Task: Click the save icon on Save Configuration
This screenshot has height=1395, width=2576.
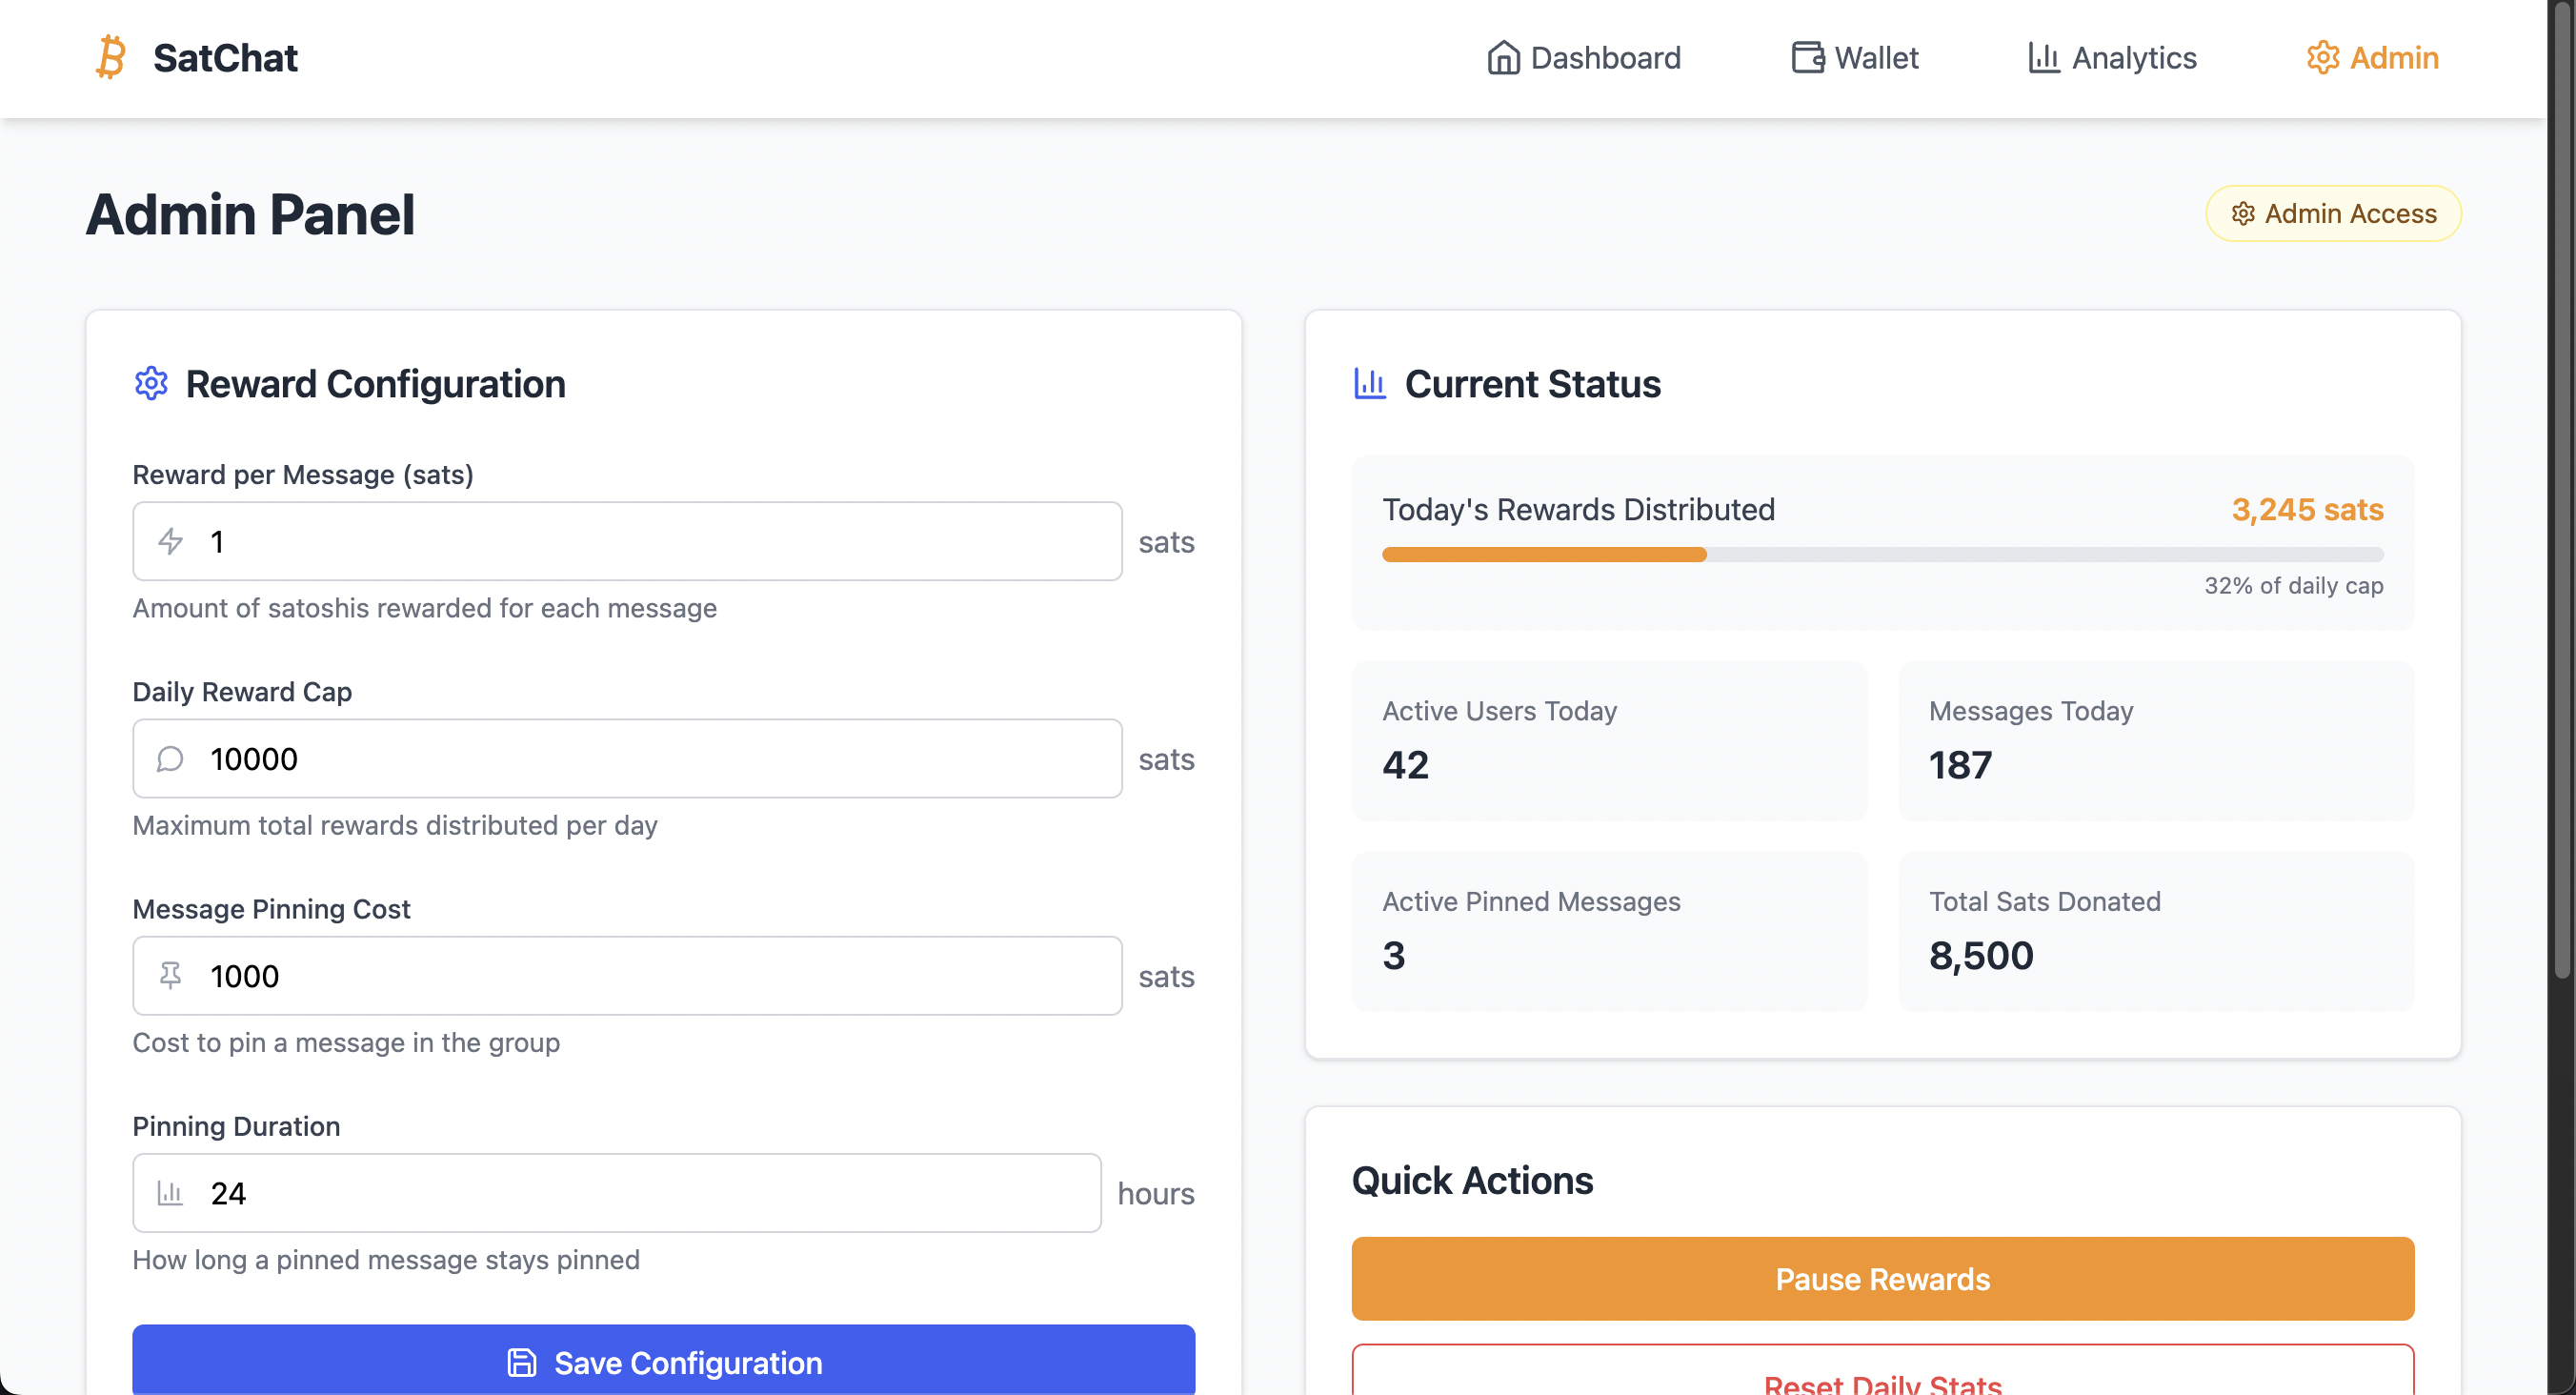Action: coord(522,1362)
